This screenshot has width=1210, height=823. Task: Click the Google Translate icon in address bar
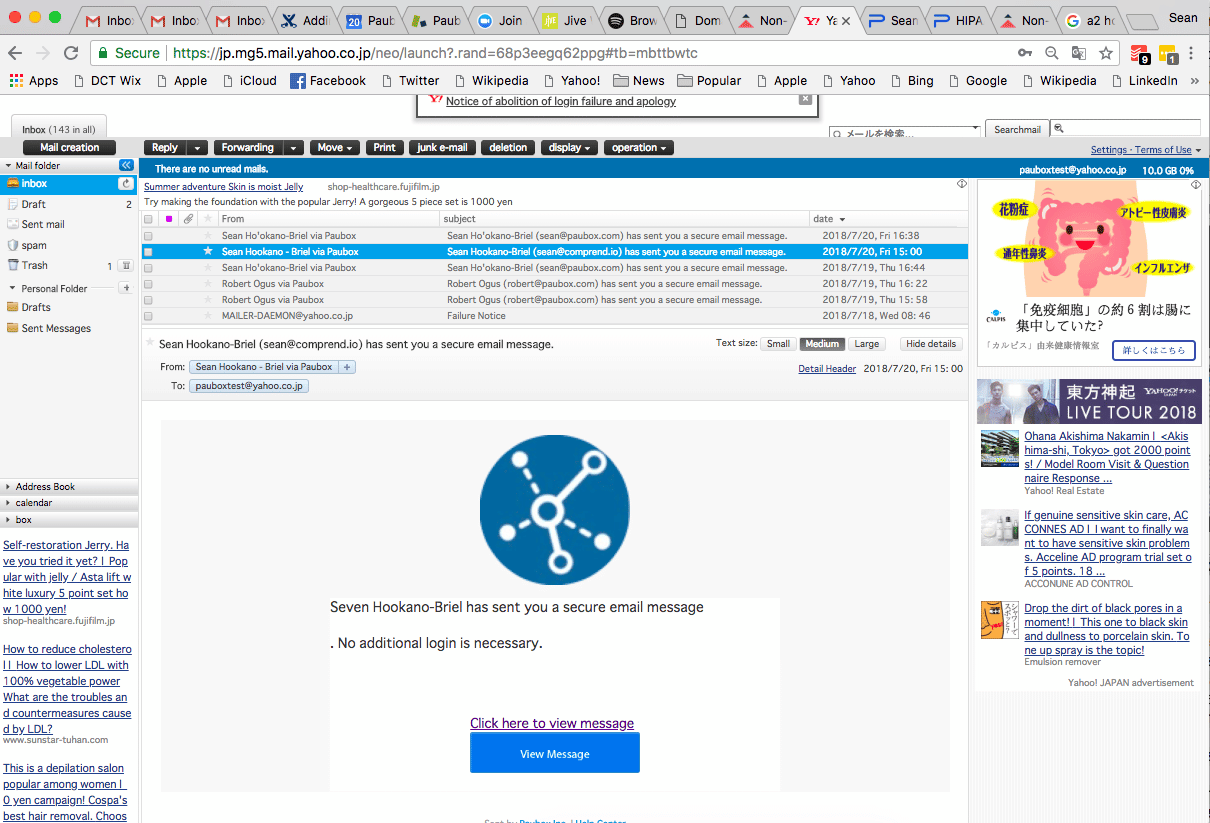[1079, 53]
